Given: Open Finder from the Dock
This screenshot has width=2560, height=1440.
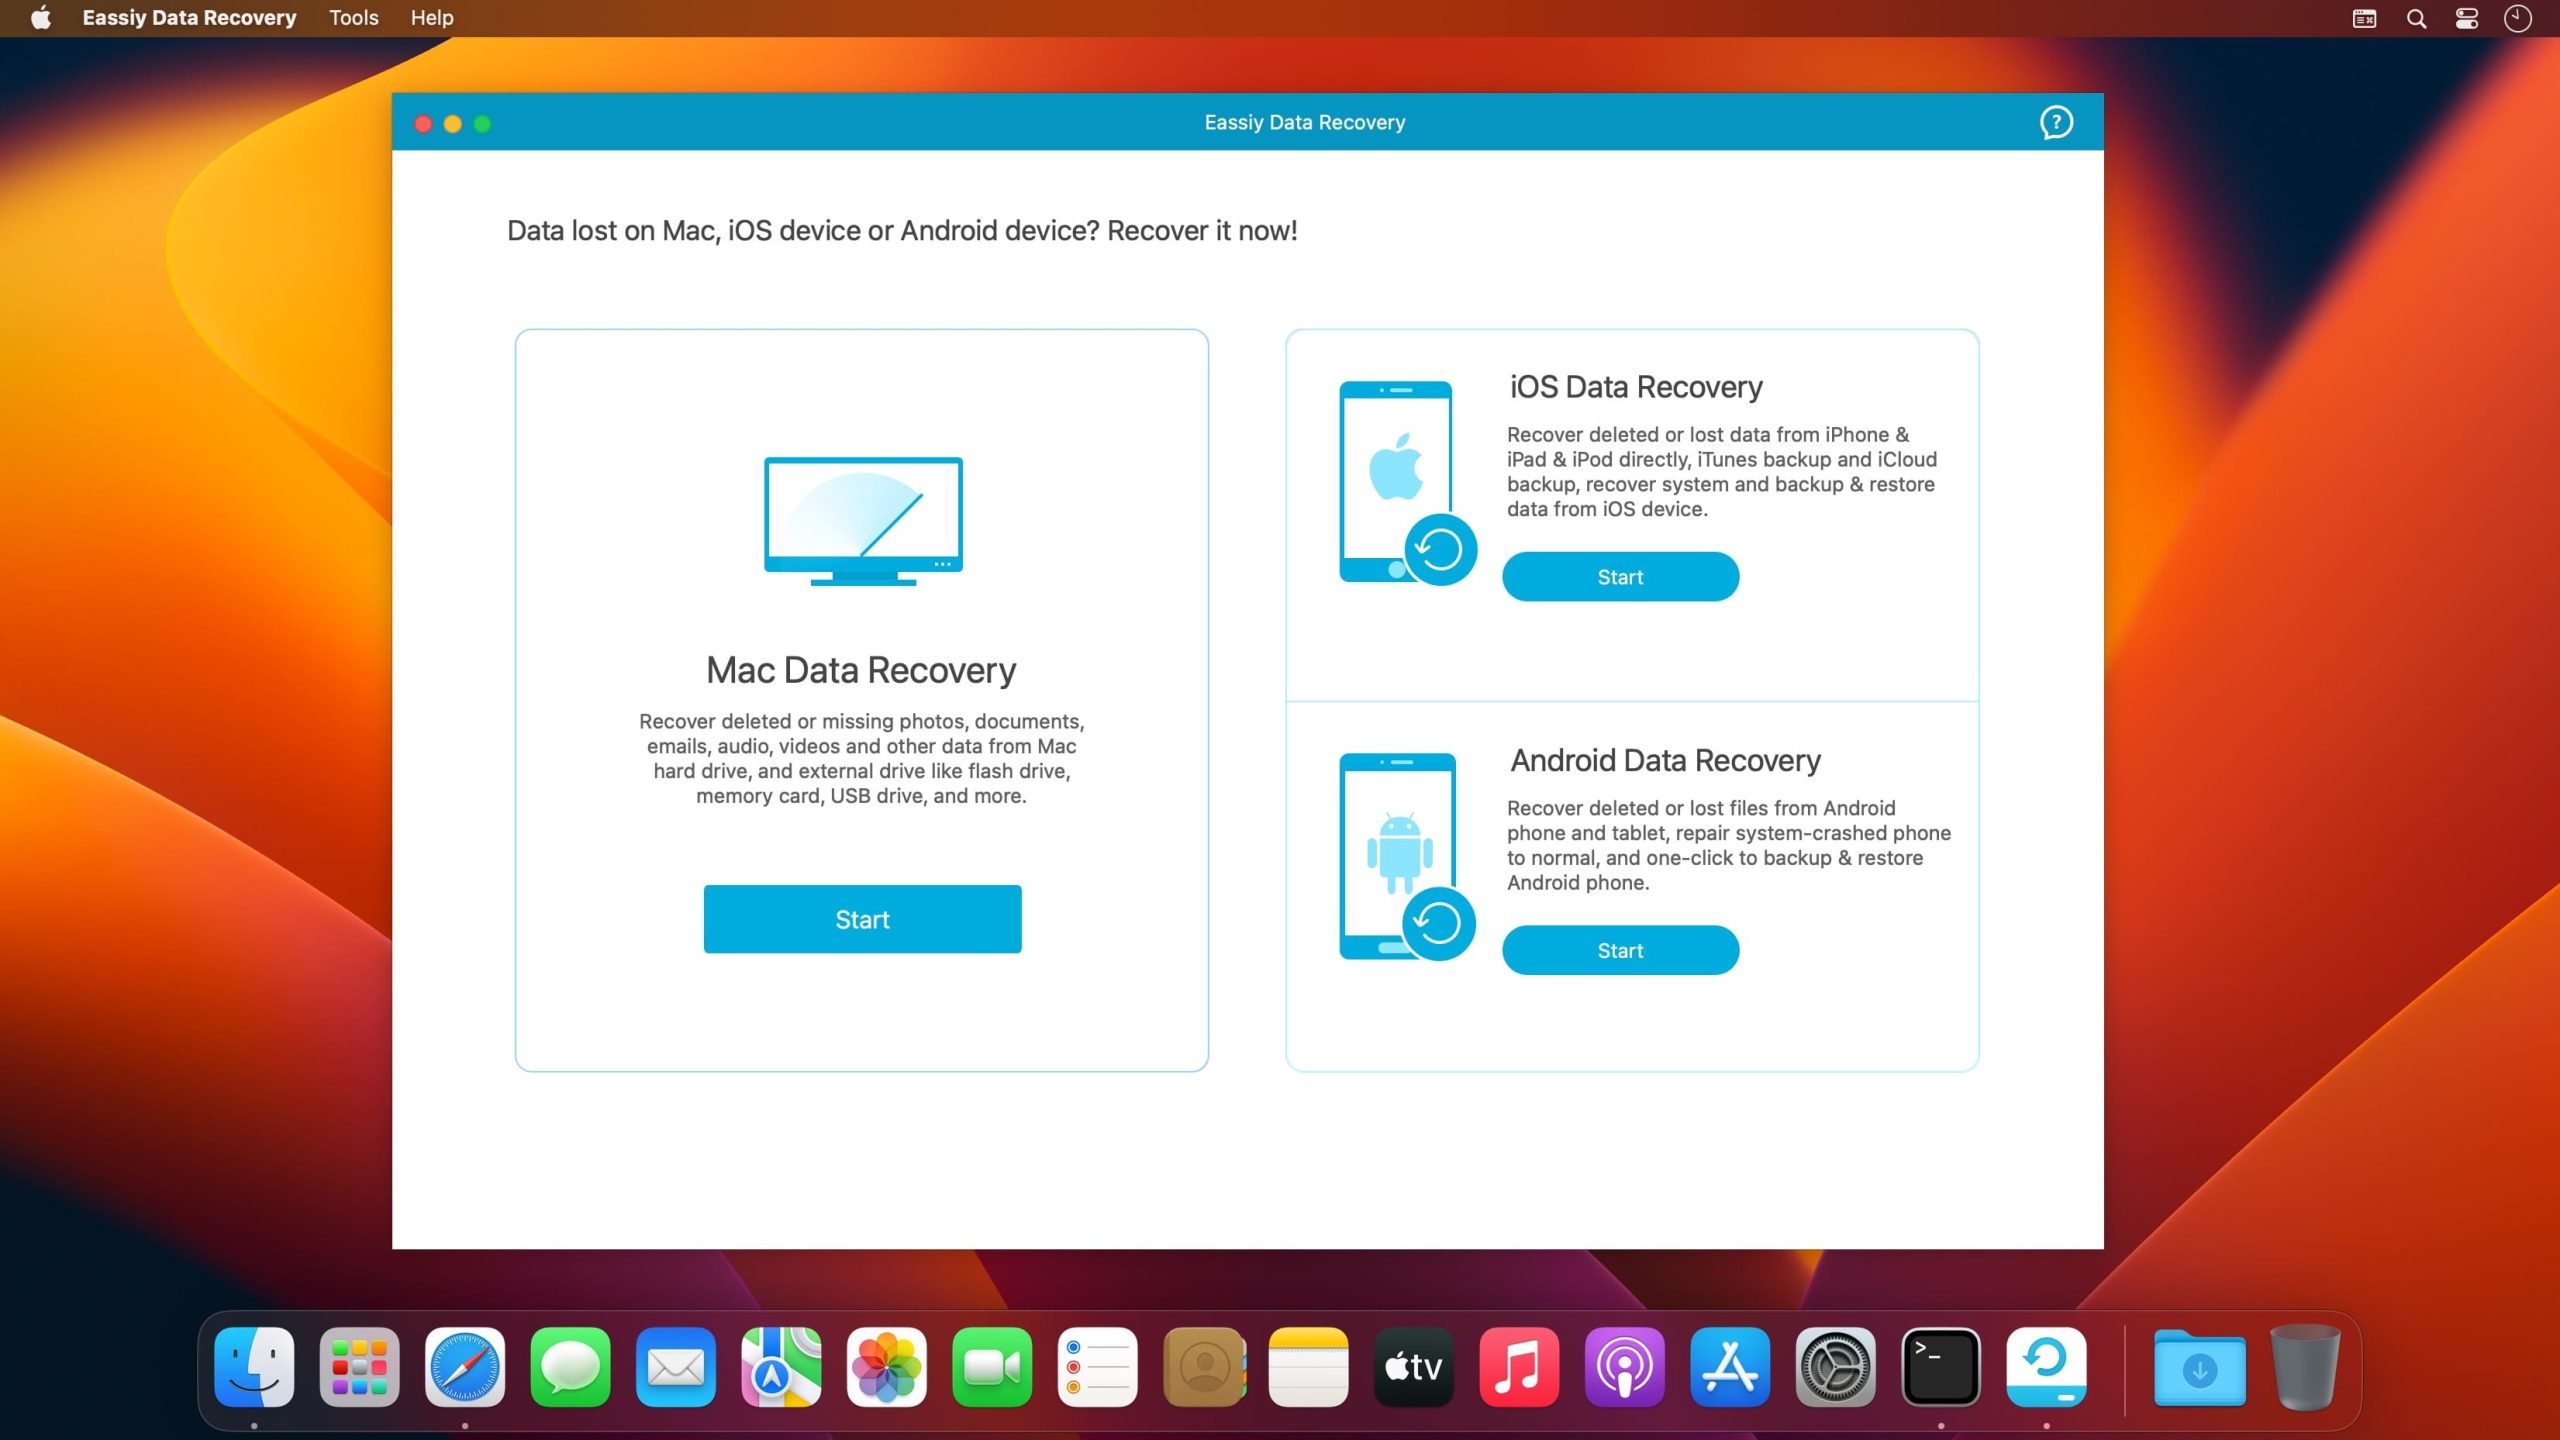Looking at the screenshot, I should tap(254, 1367).
